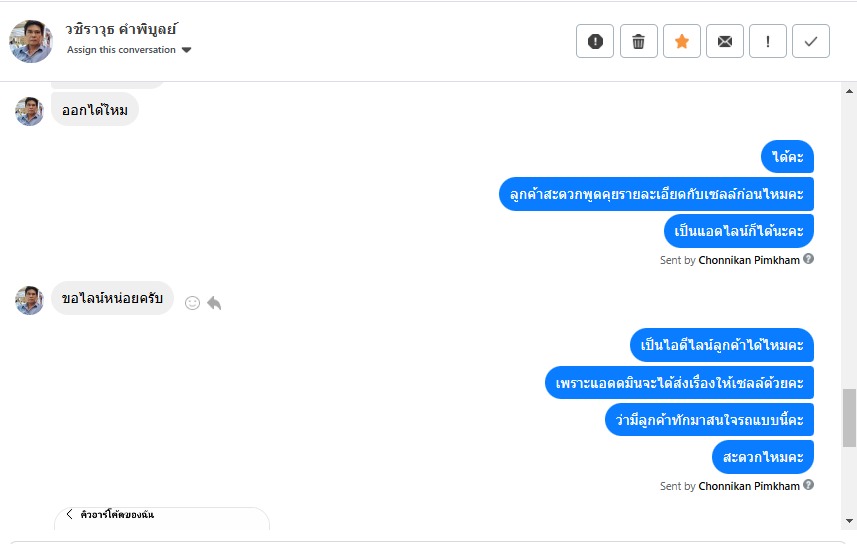Click the exclamation mark priority icon
The height and width of the screenshot is (544, 857).
click(x=768, y=41)
